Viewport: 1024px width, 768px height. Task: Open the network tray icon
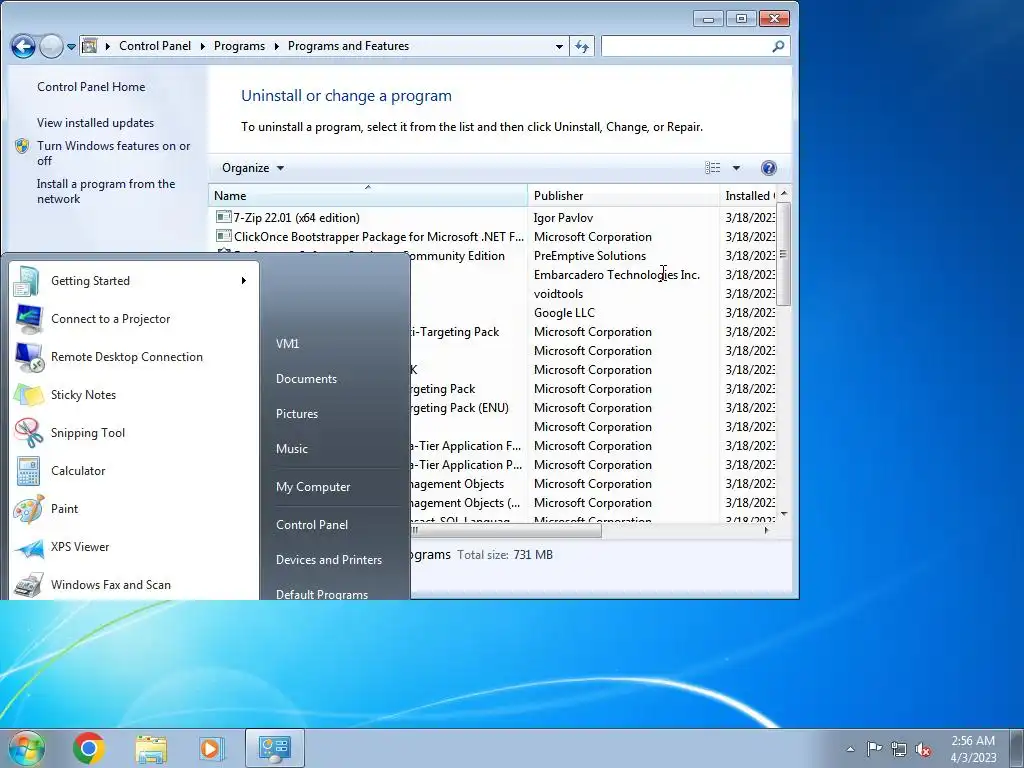pyautogui.click(x=899, y=749)
